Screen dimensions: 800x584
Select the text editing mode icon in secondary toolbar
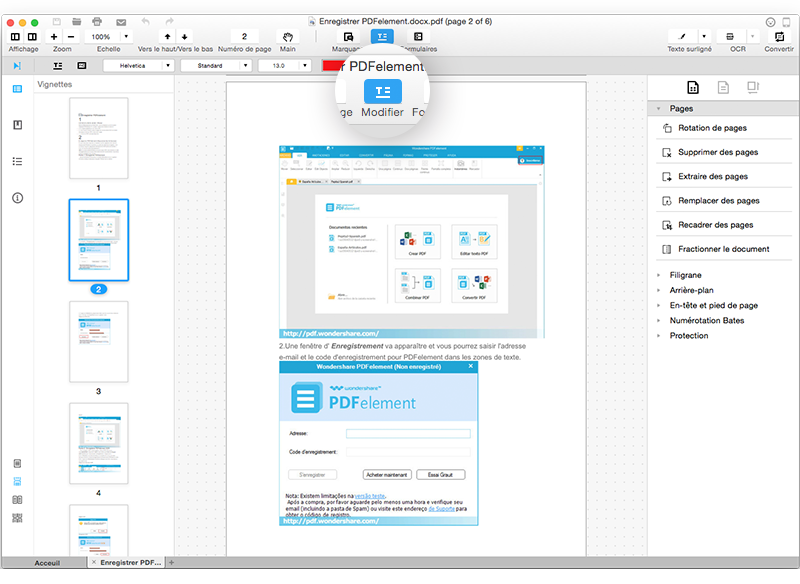pyautogui.click(x=58, y=66)
